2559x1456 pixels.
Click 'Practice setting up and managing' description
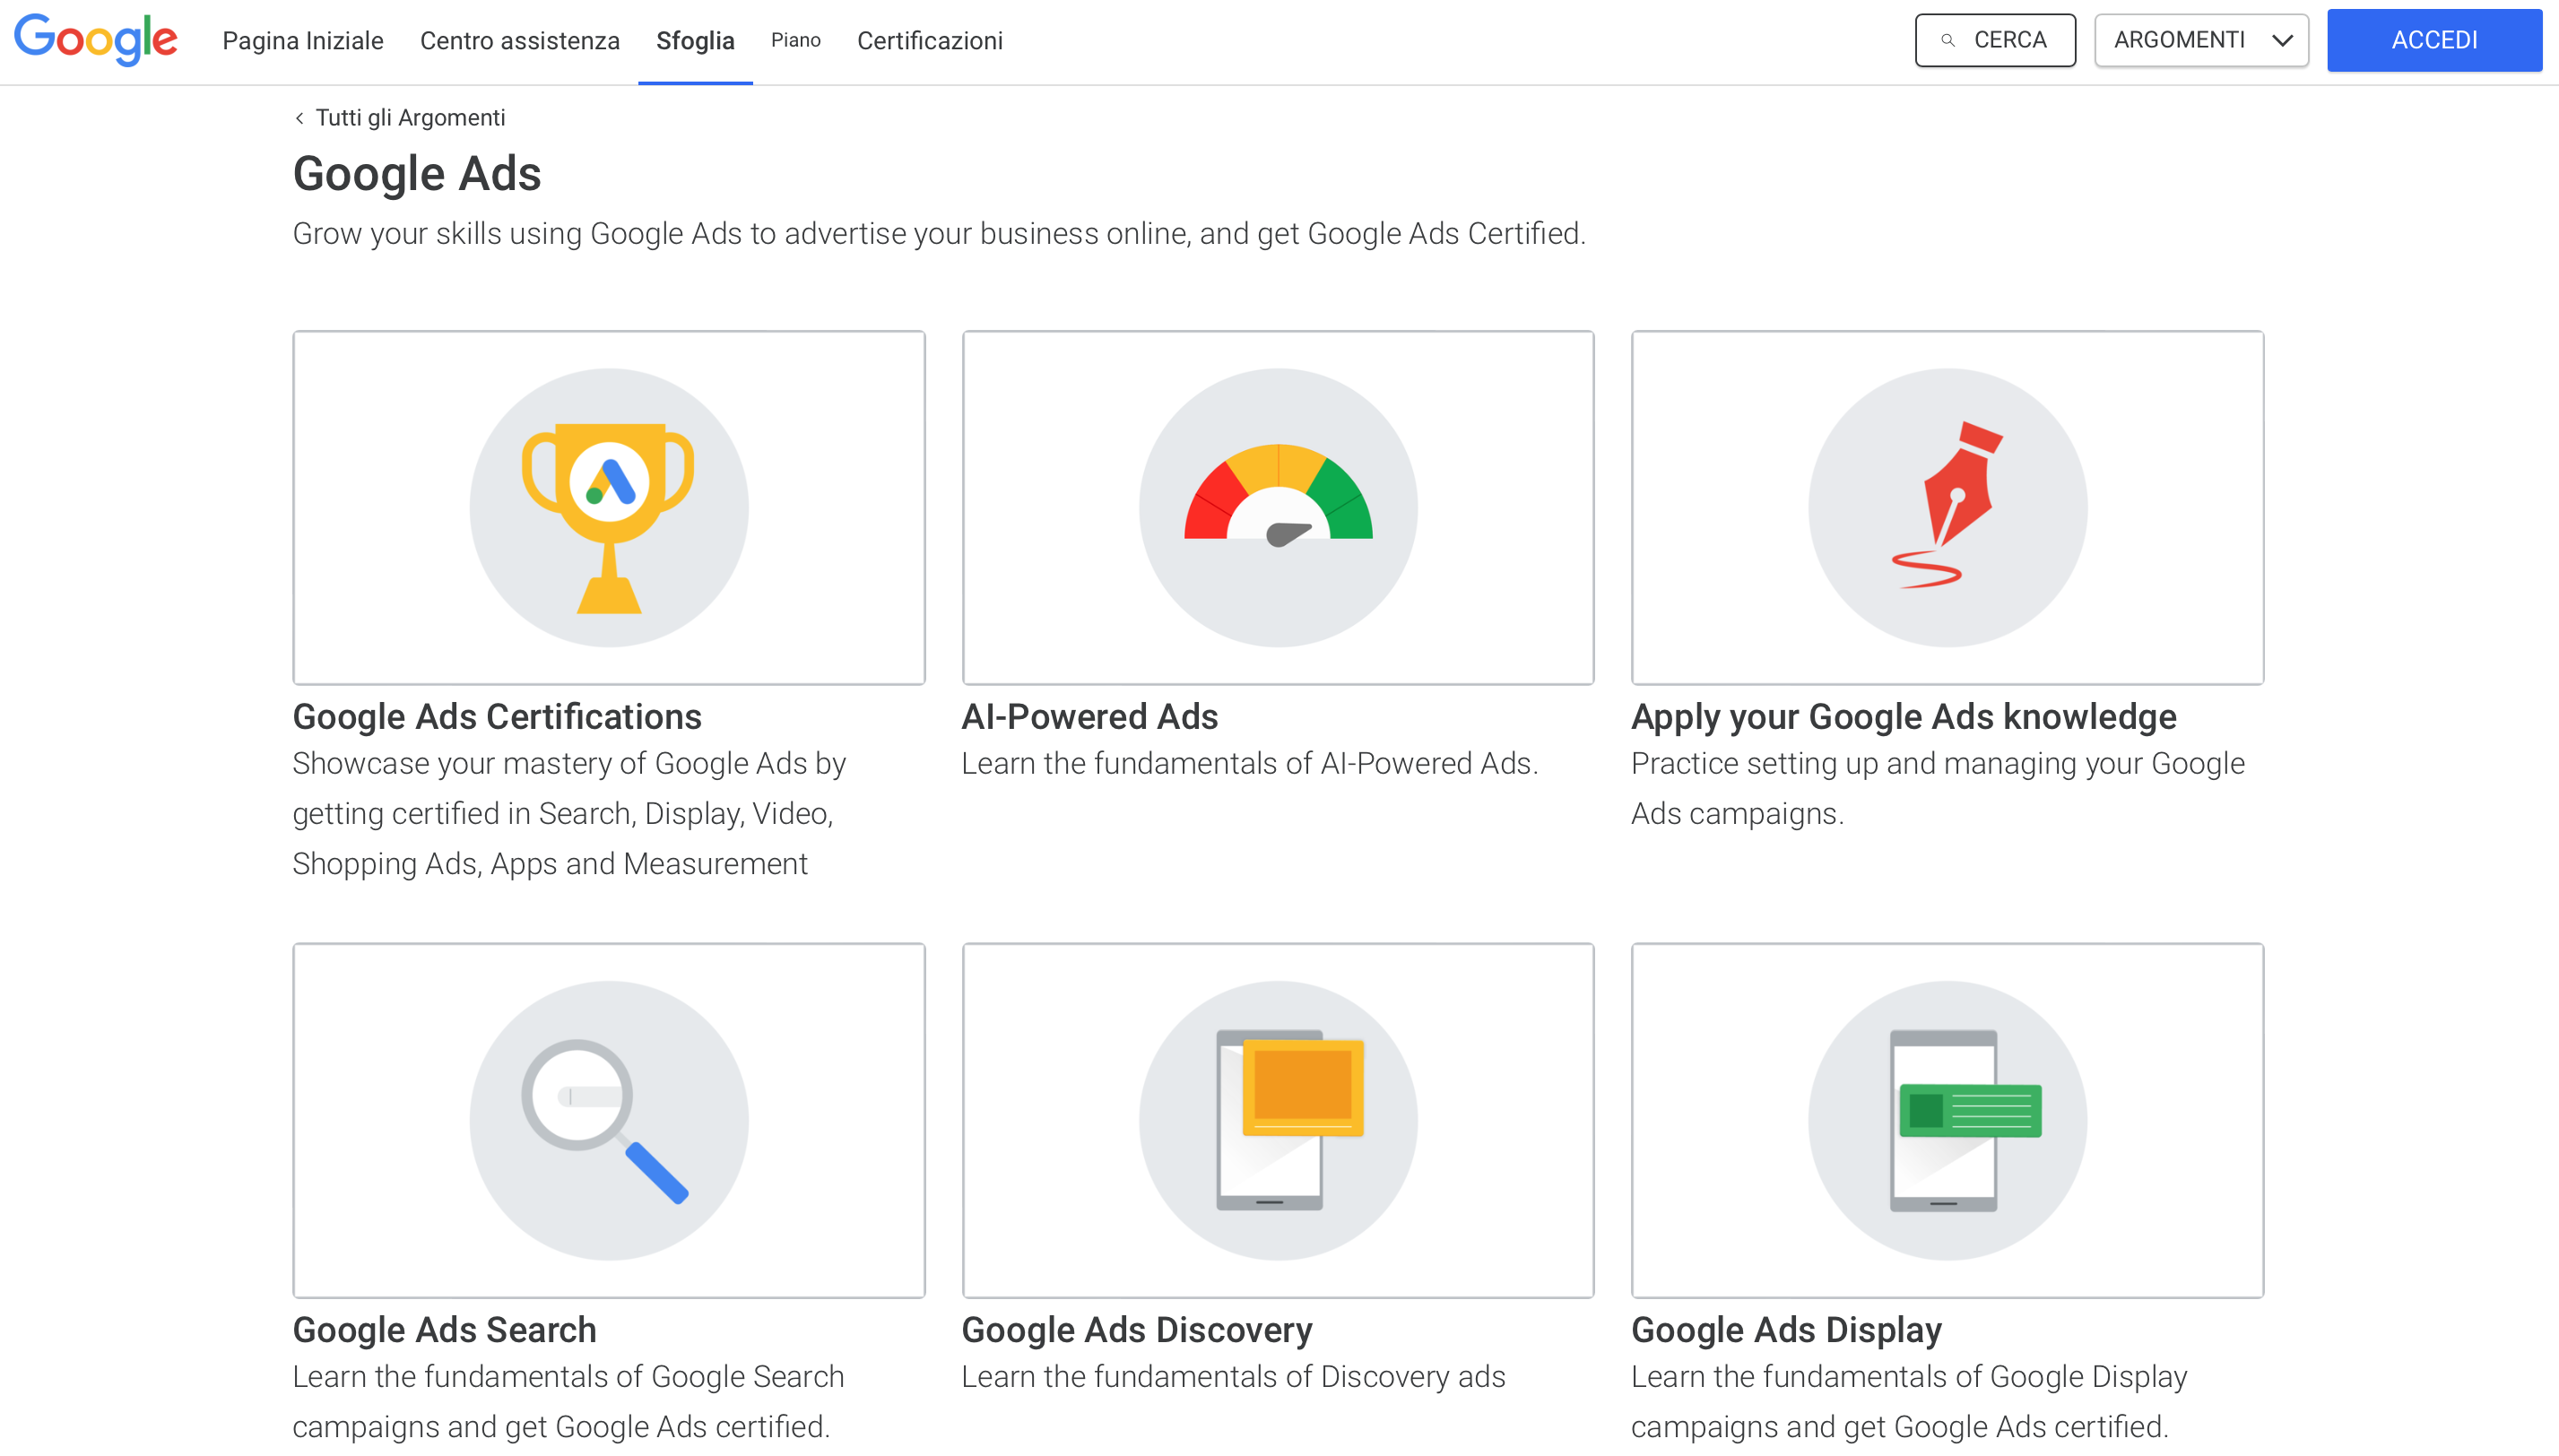point(1937,789)
